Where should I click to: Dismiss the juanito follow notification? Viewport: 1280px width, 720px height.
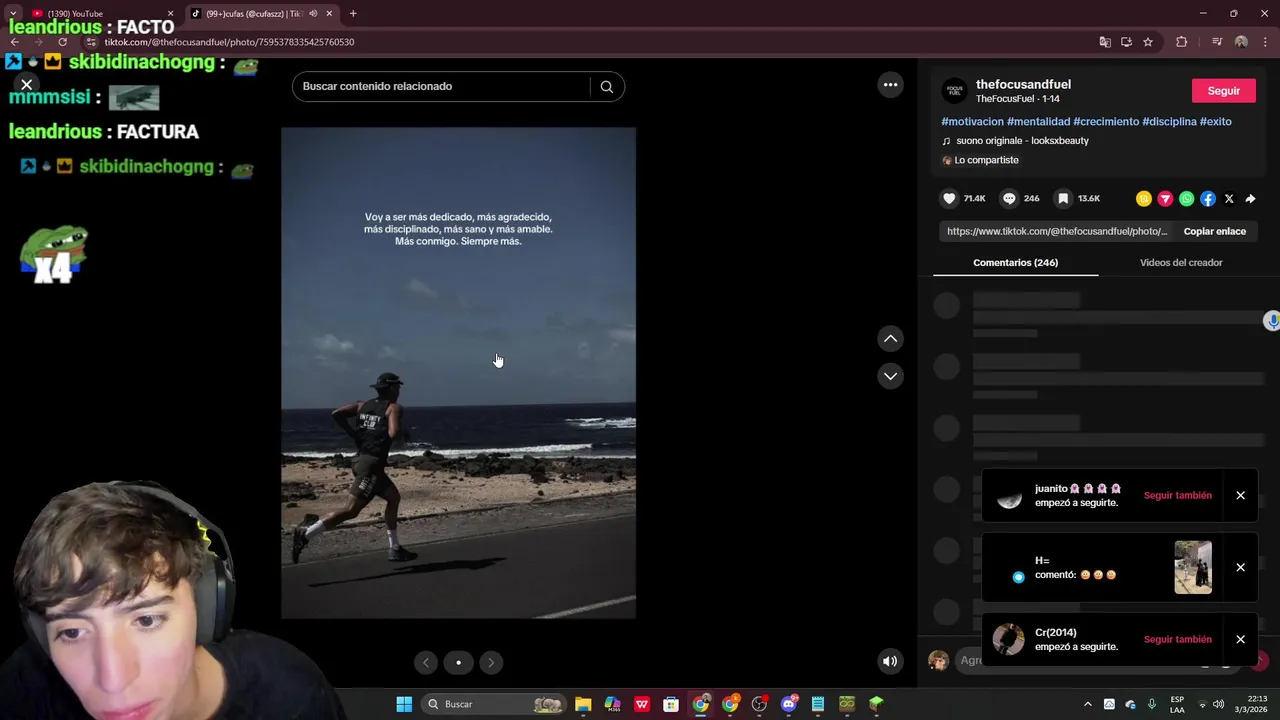tap(1240, 495)
